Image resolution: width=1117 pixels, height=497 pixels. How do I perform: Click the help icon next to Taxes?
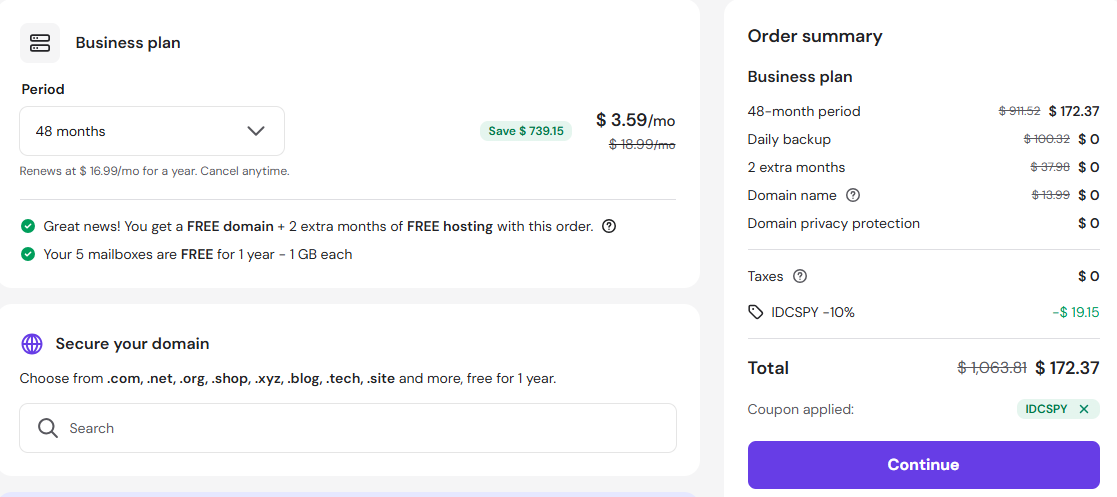pos(800,276)
